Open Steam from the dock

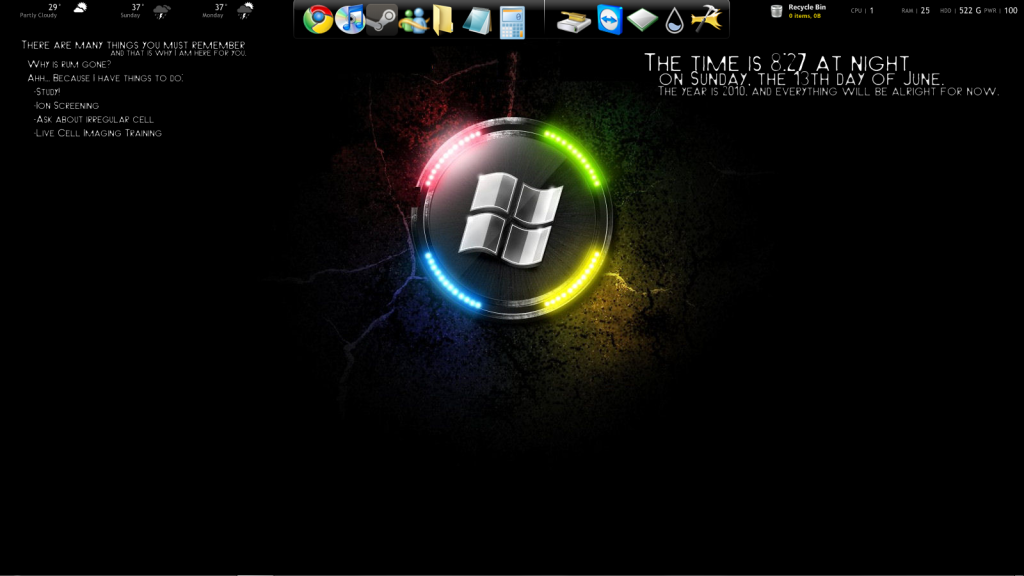click(x=381, y=20)
